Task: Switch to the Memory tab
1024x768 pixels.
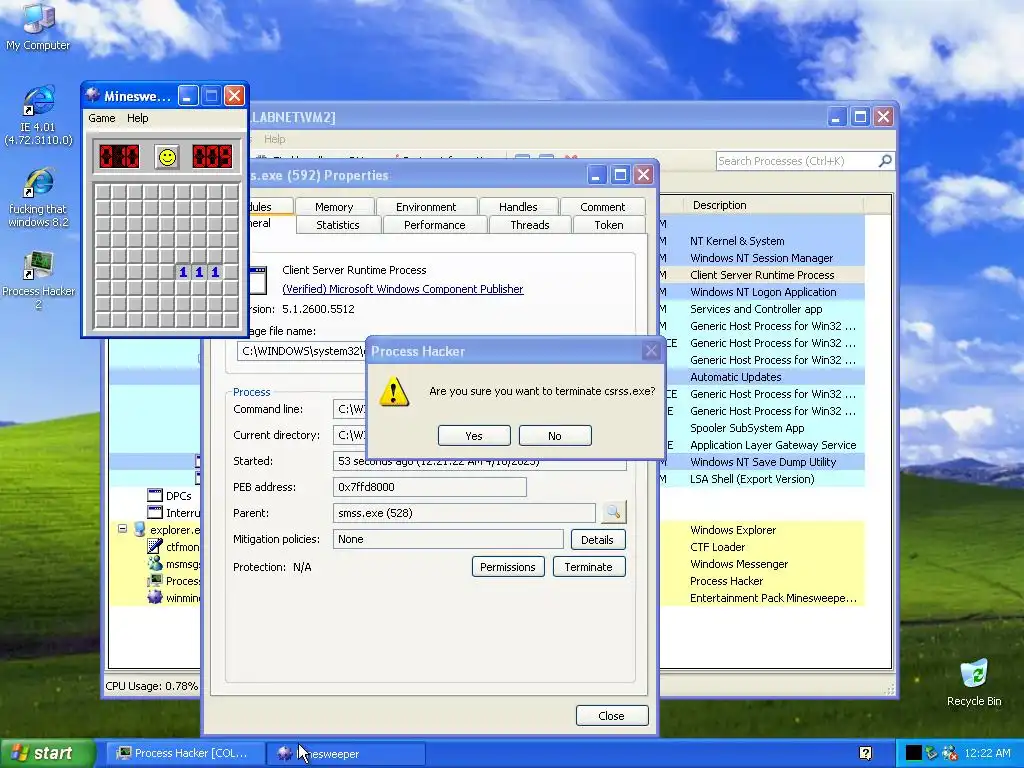Action: tap(334, 207)
